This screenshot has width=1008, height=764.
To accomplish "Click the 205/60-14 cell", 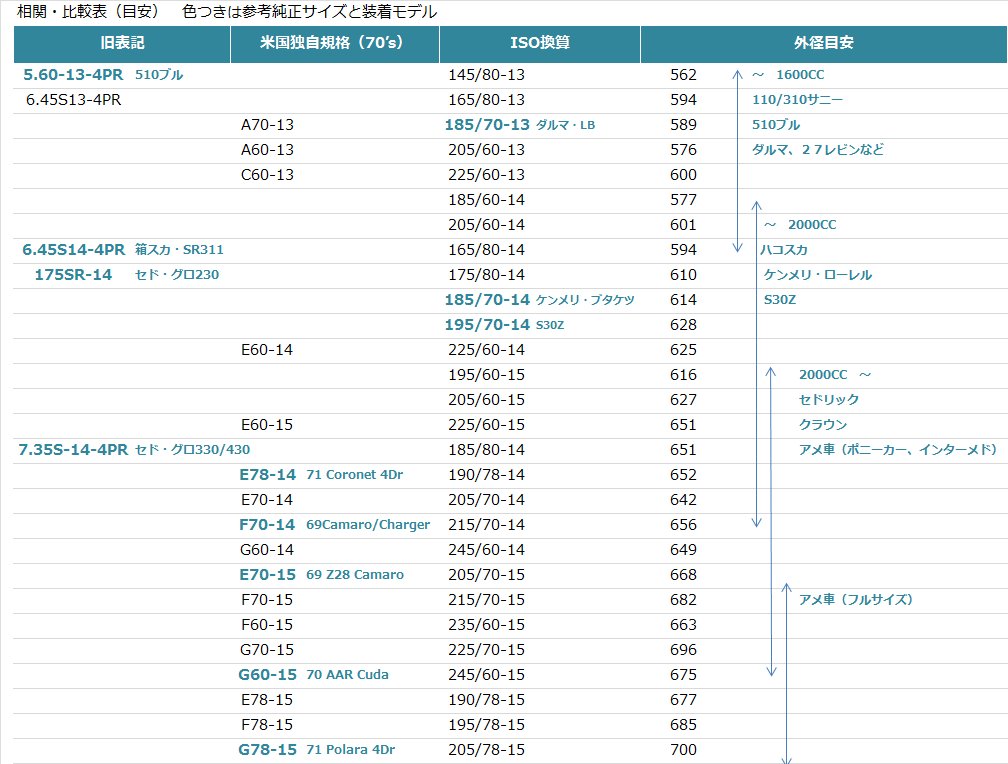I will [487, 225].
